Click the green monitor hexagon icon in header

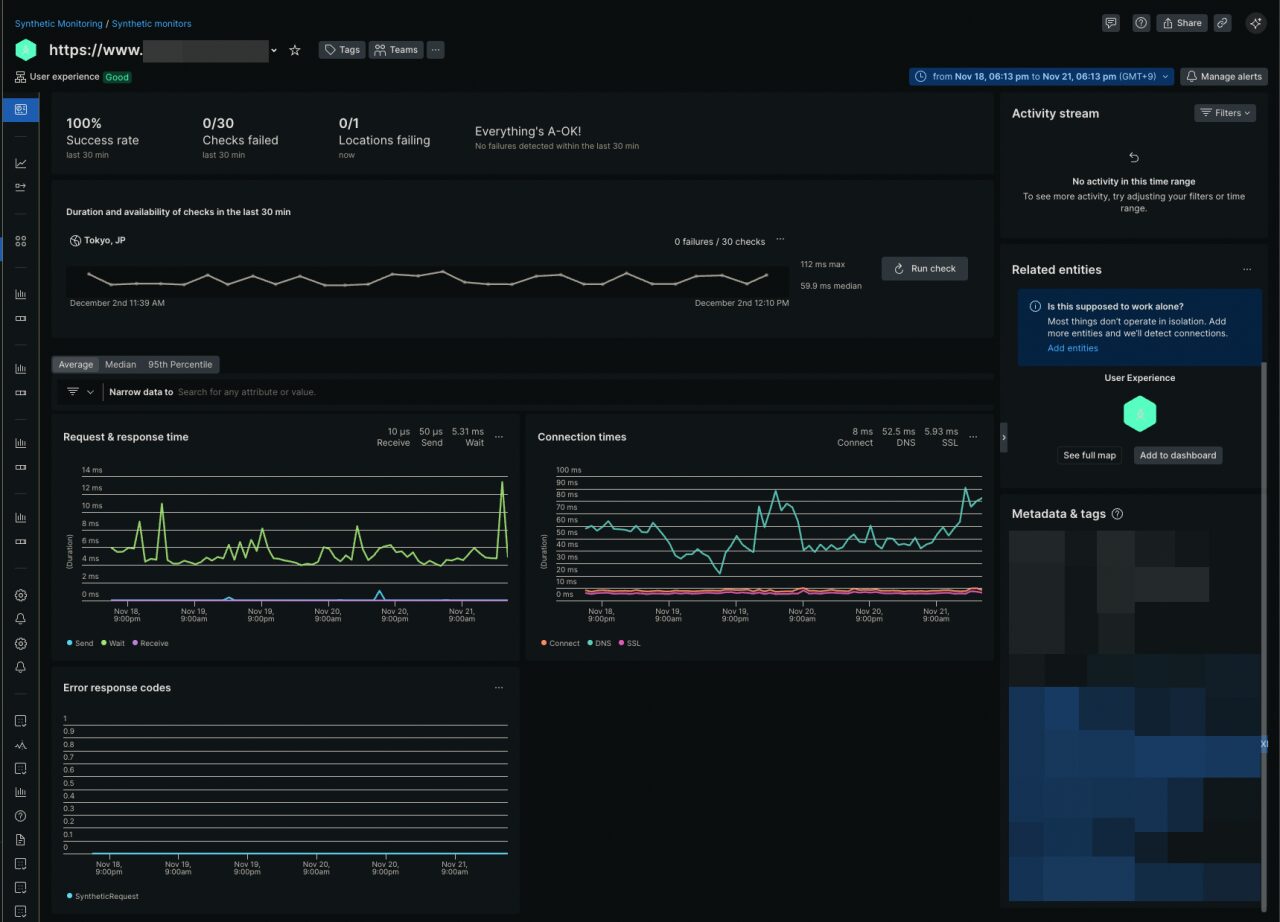coord(26,50)
